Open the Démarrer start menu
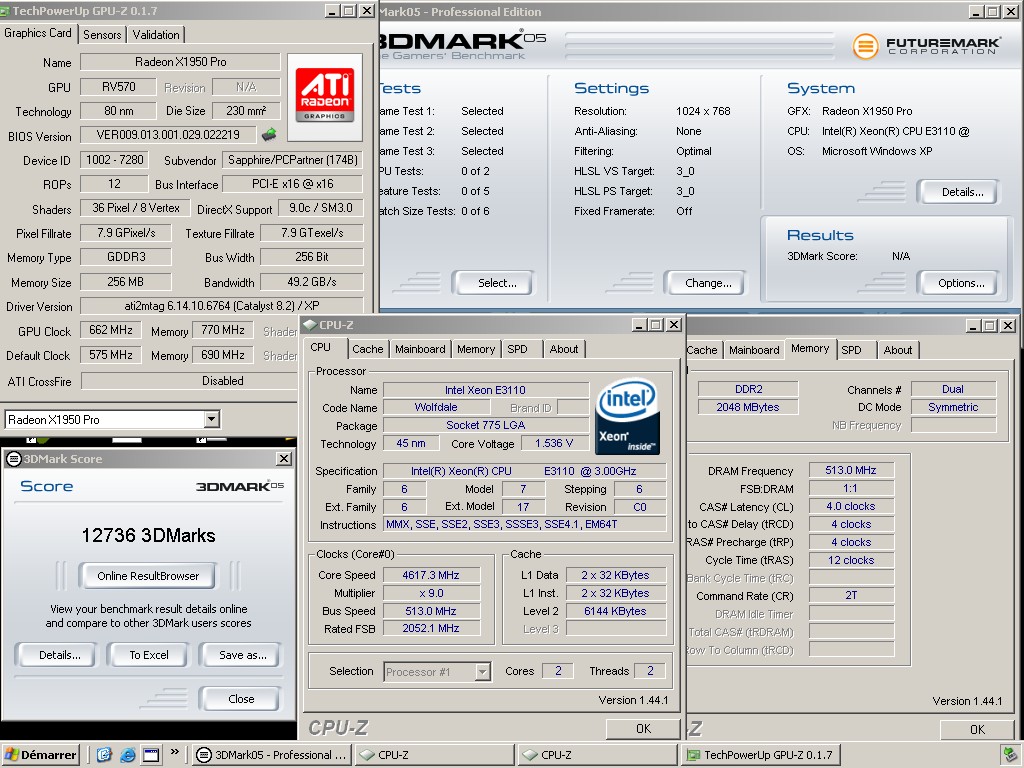1024x768 pixels. tap(40, 755)
